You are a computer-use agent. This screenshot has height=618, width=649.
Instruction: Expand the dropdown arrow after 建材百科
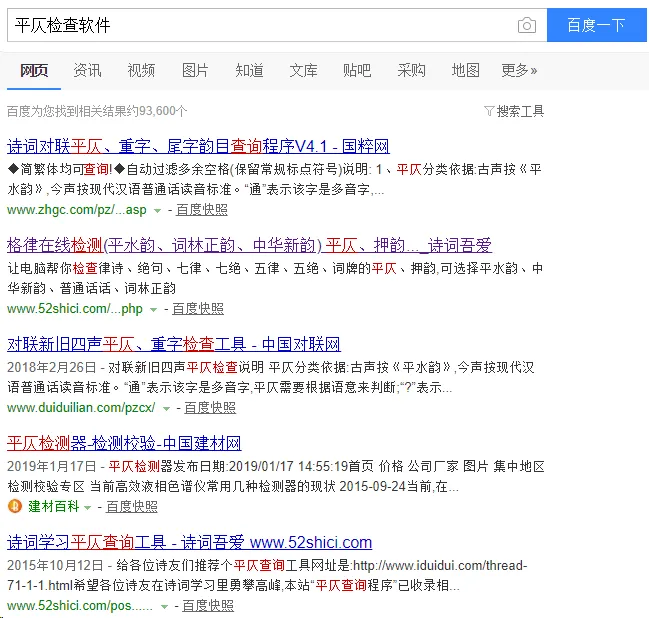click(87, 507)
